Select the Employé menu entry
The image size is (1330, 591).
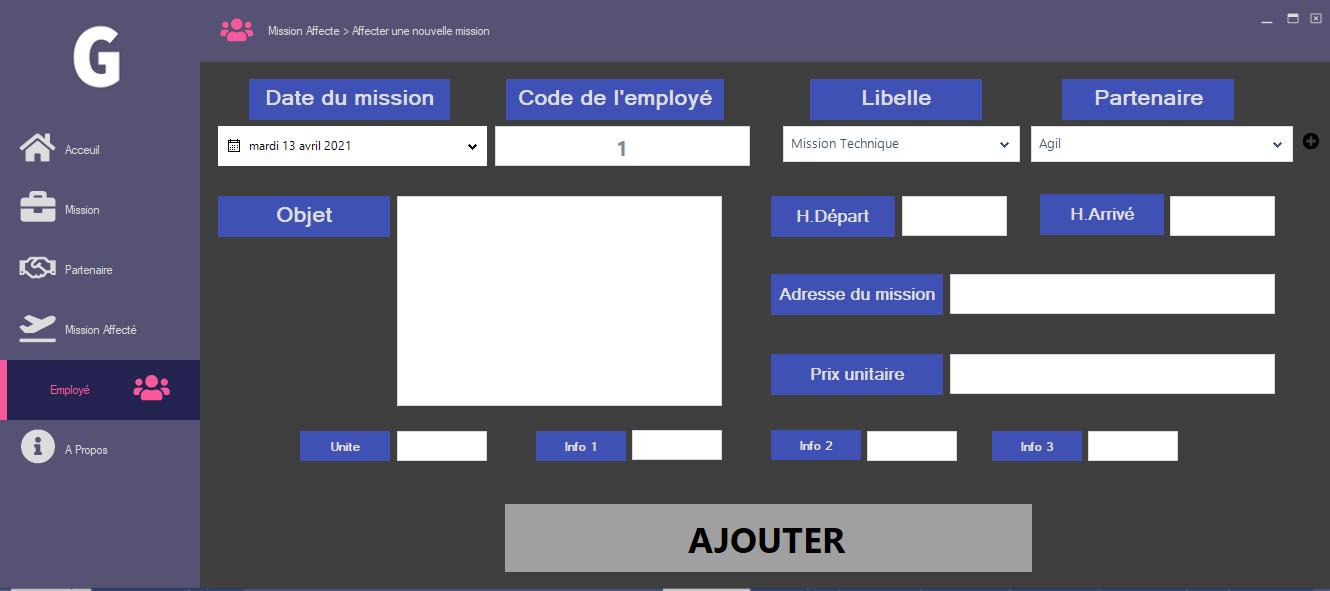(100, 390)
